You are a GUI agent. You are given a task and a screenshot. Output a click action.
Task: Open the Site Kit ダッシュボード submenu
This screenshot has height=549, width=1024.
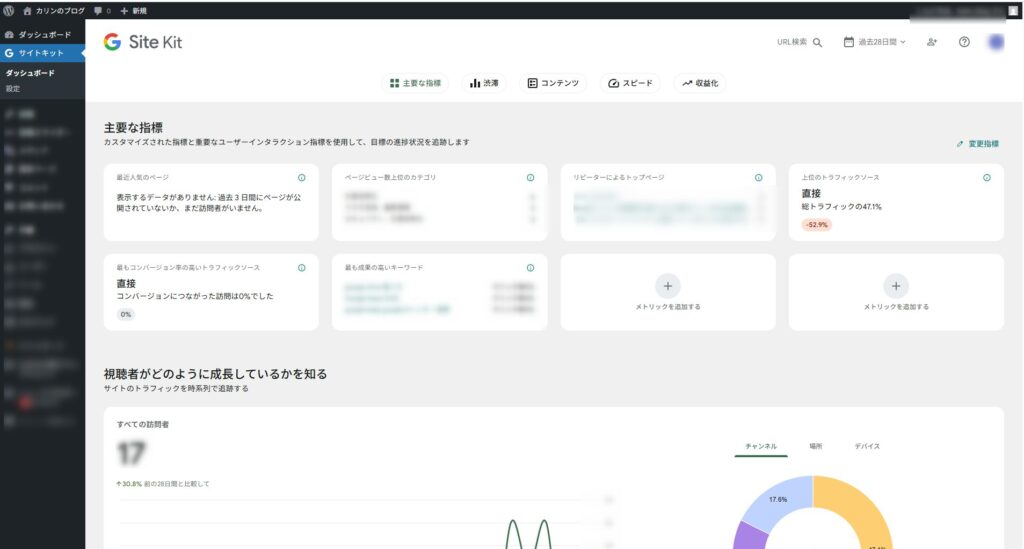coord(30,73)
